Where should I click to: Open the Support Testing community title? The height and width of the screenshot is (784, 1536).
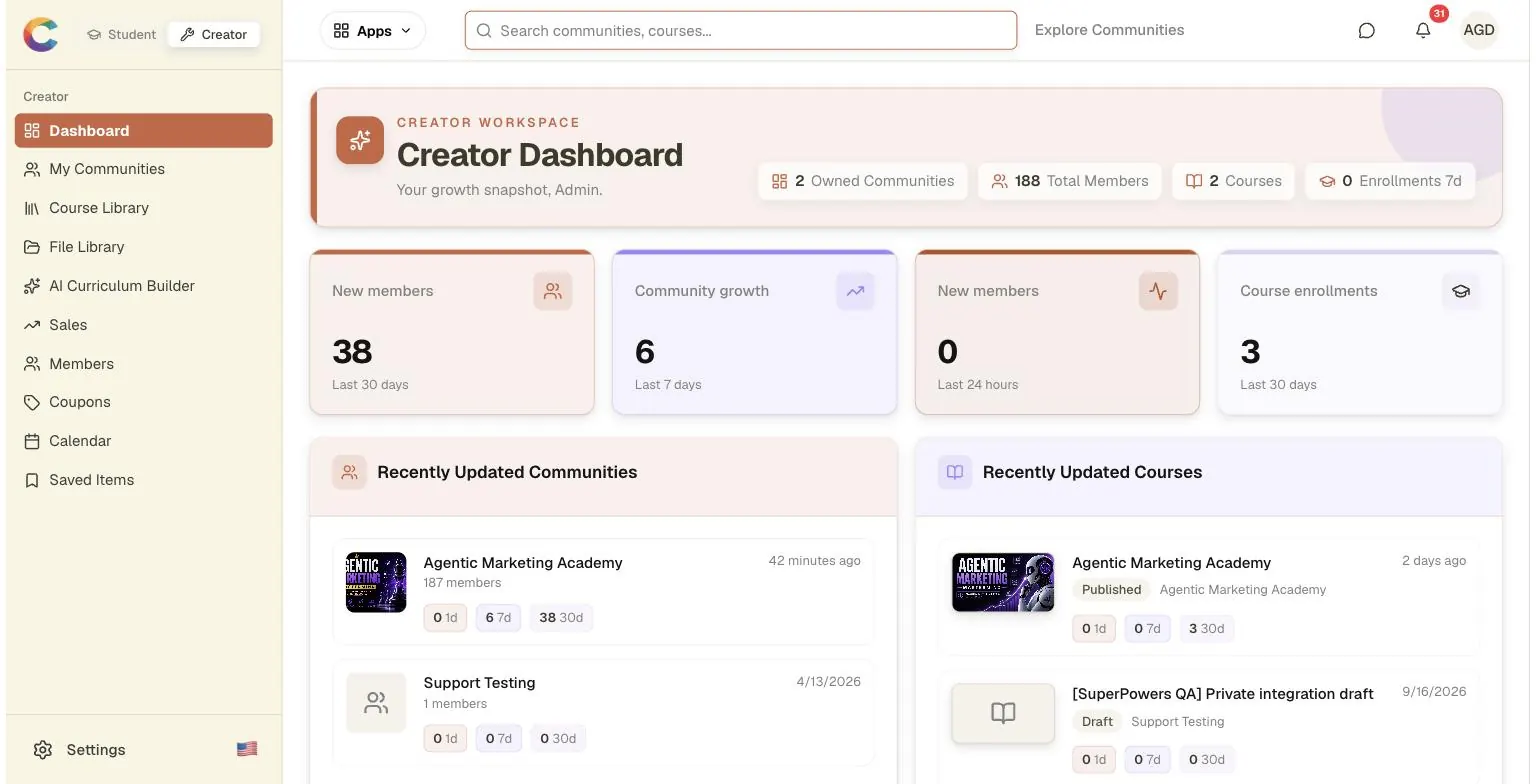coord(479,683)
